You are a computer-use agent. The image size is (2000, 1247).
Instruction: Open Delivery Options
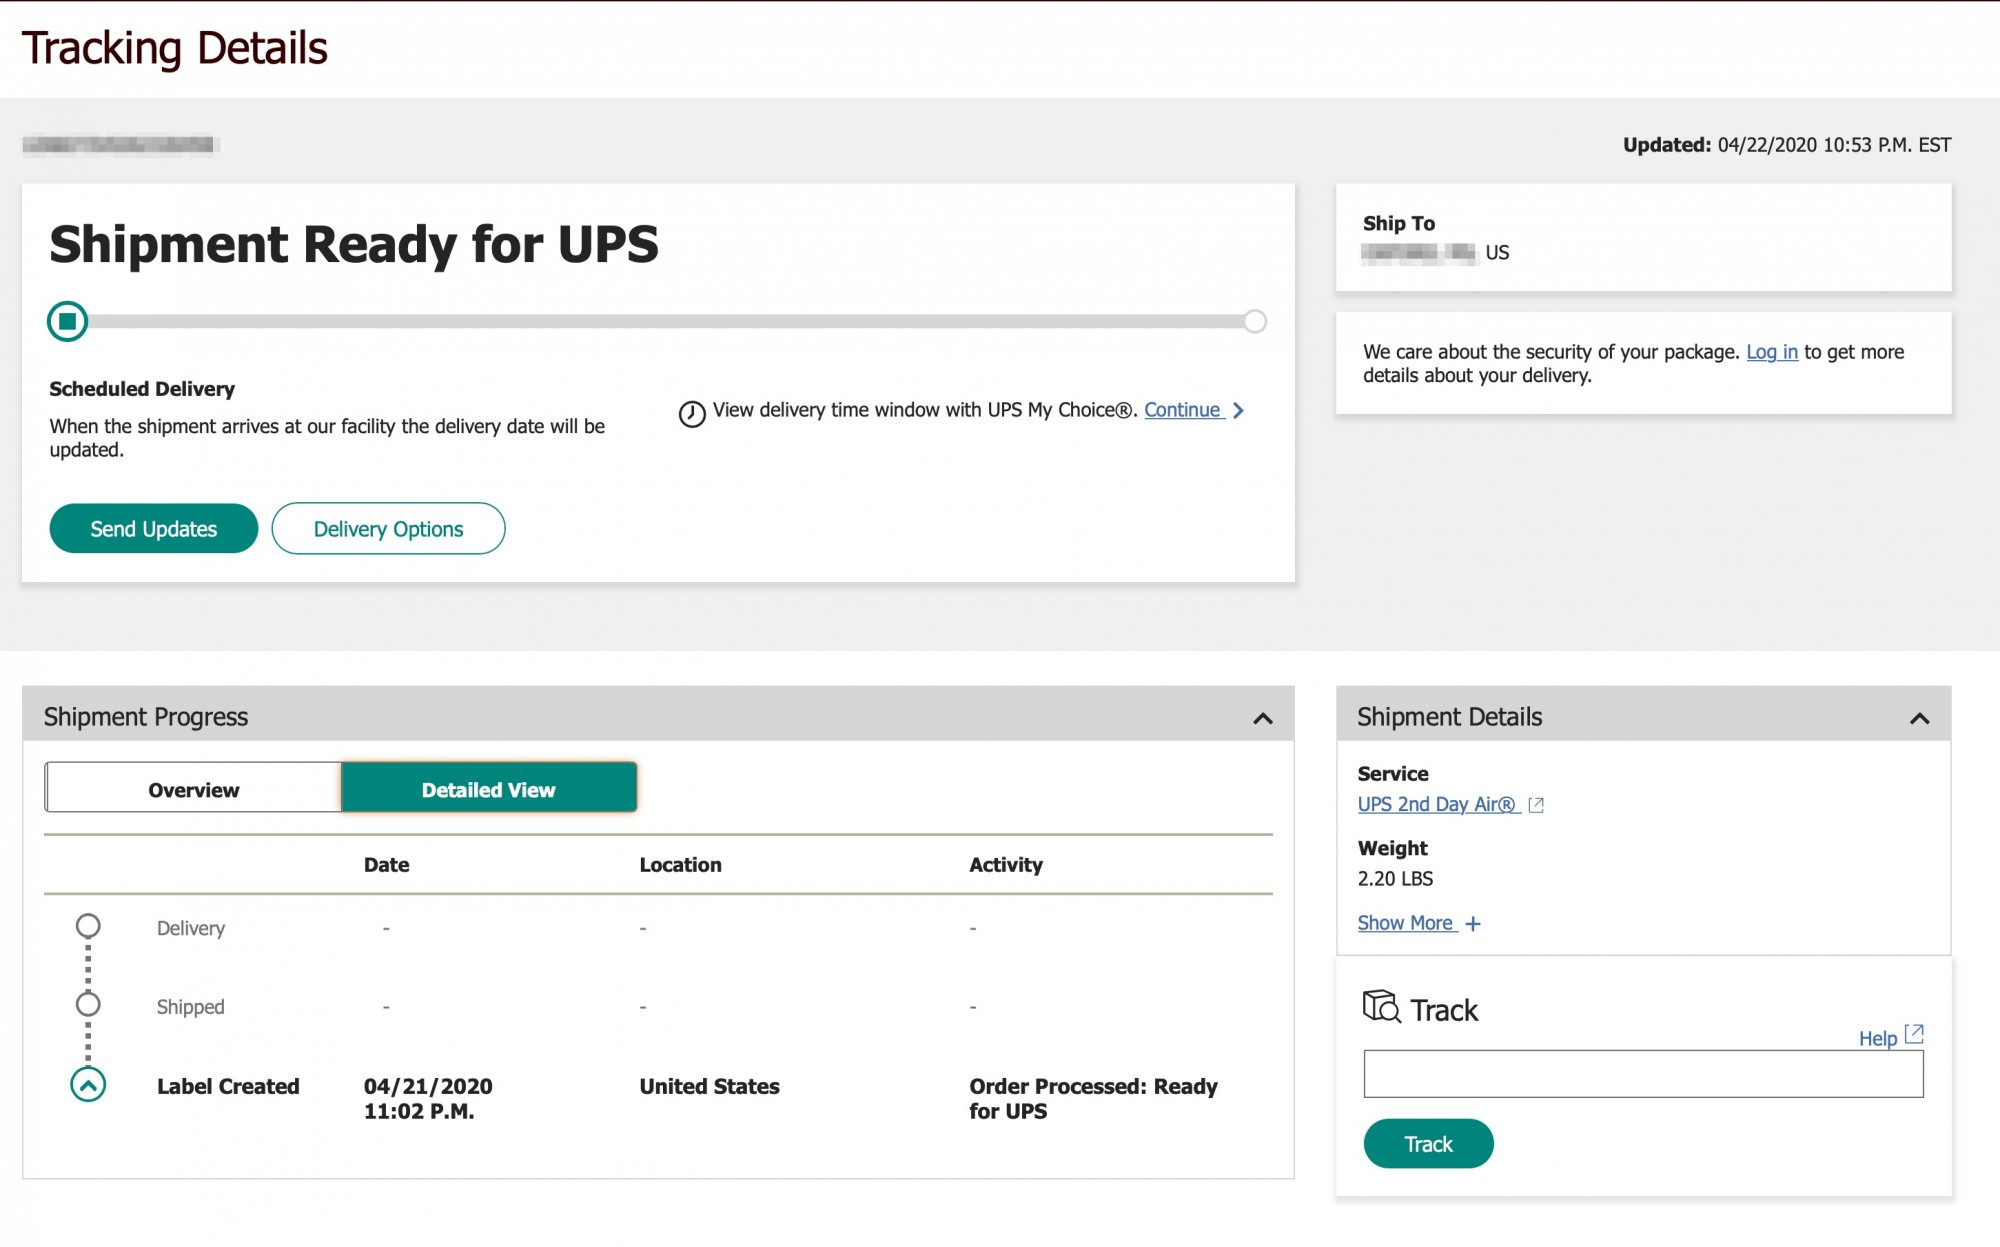pyautogui.click(x=388, y=529)
